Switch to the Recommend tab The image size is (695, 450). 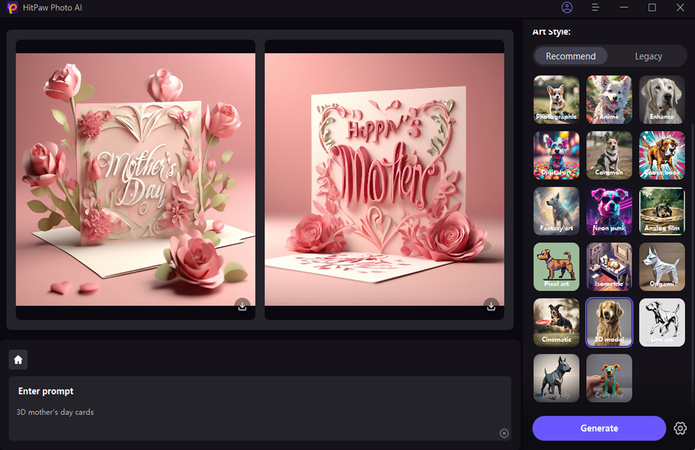click(x=570, y=56)
